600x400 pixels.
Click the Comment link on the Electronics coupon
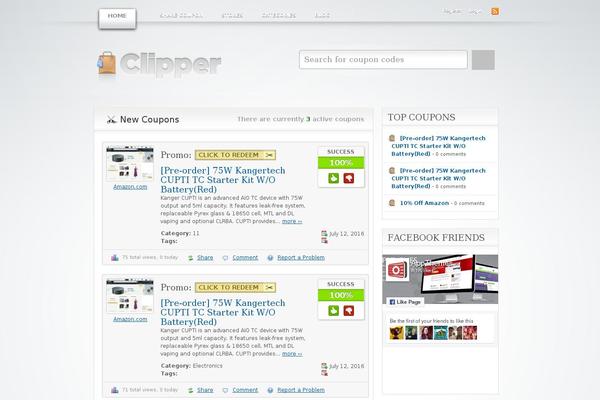point(245,390)
